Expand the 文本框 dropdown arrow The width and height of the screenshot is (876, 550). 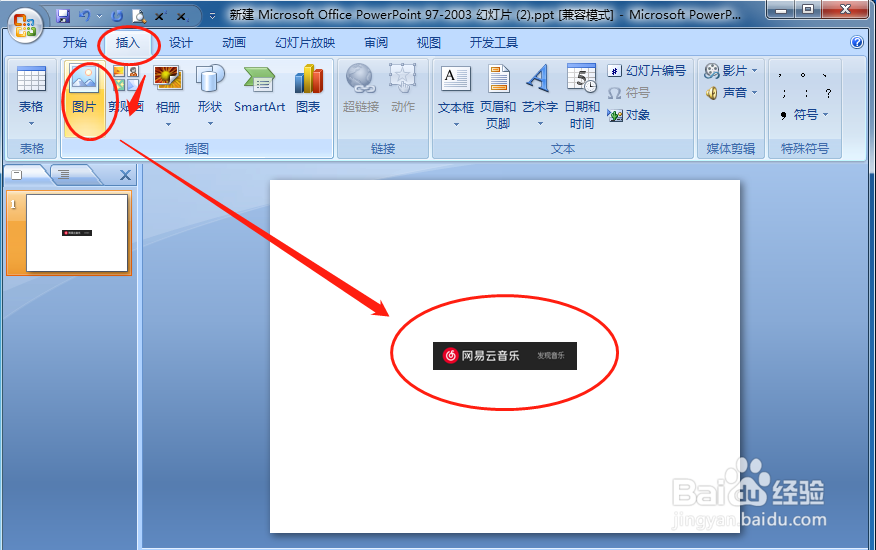pos(456,124)
